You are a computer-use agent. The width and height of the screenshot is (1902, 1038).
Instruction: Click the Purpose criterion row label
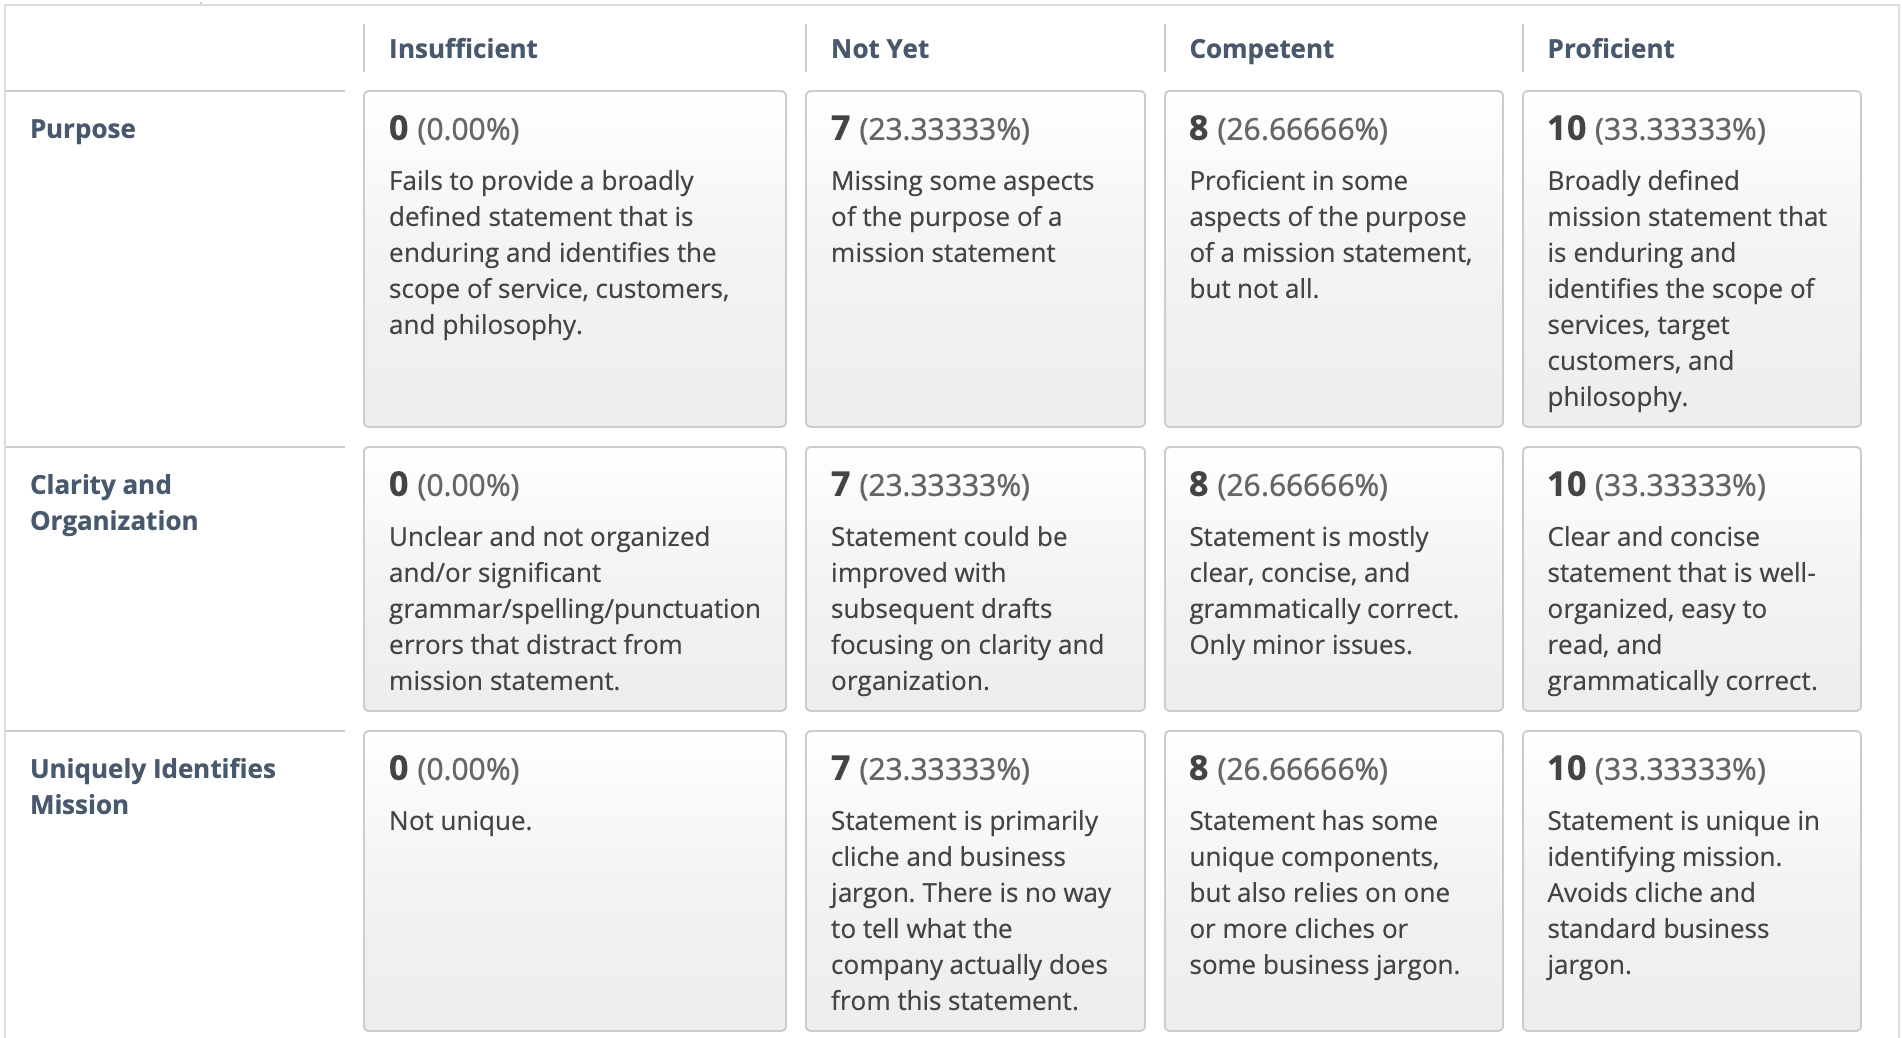pos(83,129)
